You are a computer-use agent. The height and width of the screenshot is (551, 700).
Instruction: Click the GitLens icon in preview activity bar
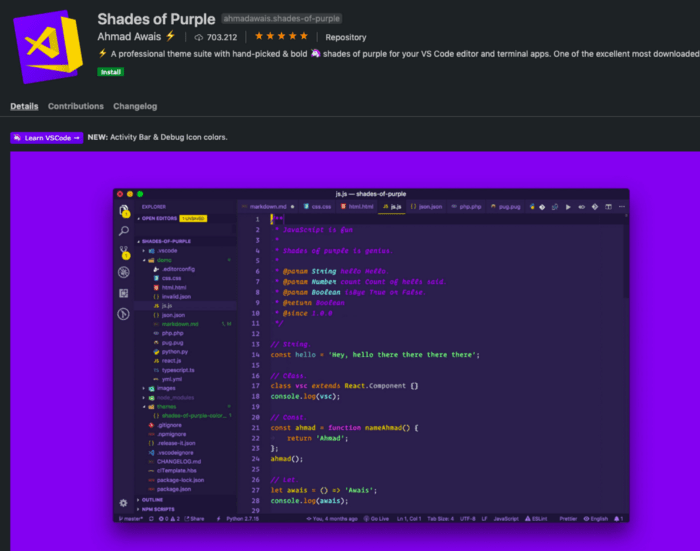[124, 314]
